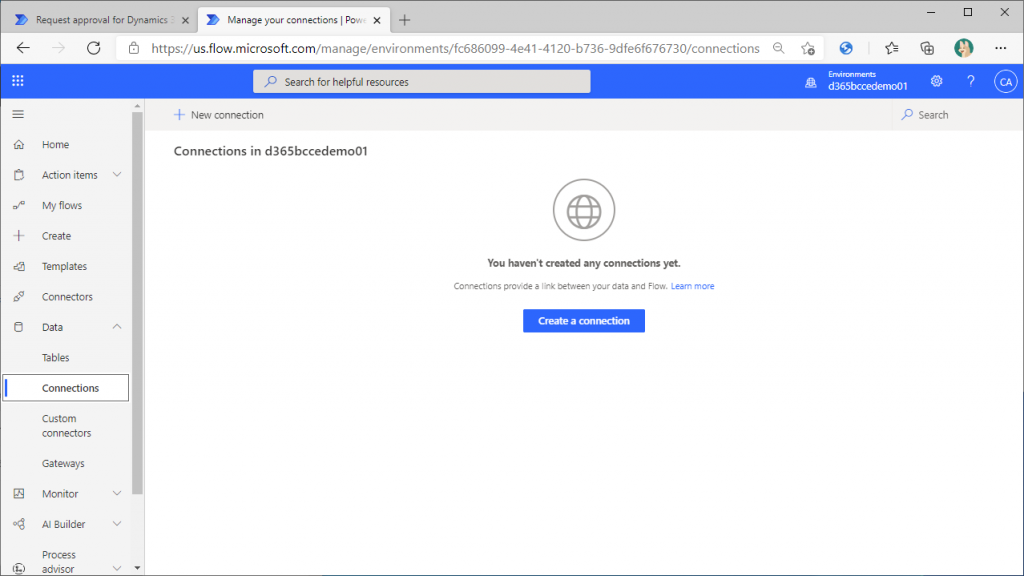
Task: Switch to Manage your connections tab
Action: (294, 20)
